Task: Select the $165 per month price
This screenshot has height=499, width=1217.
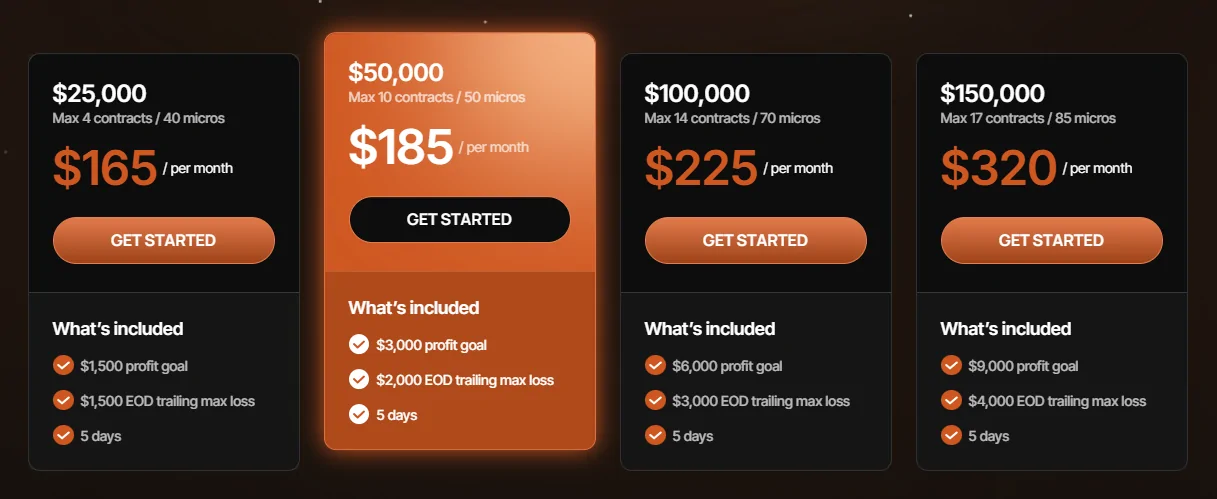Action: click(105, 168)
